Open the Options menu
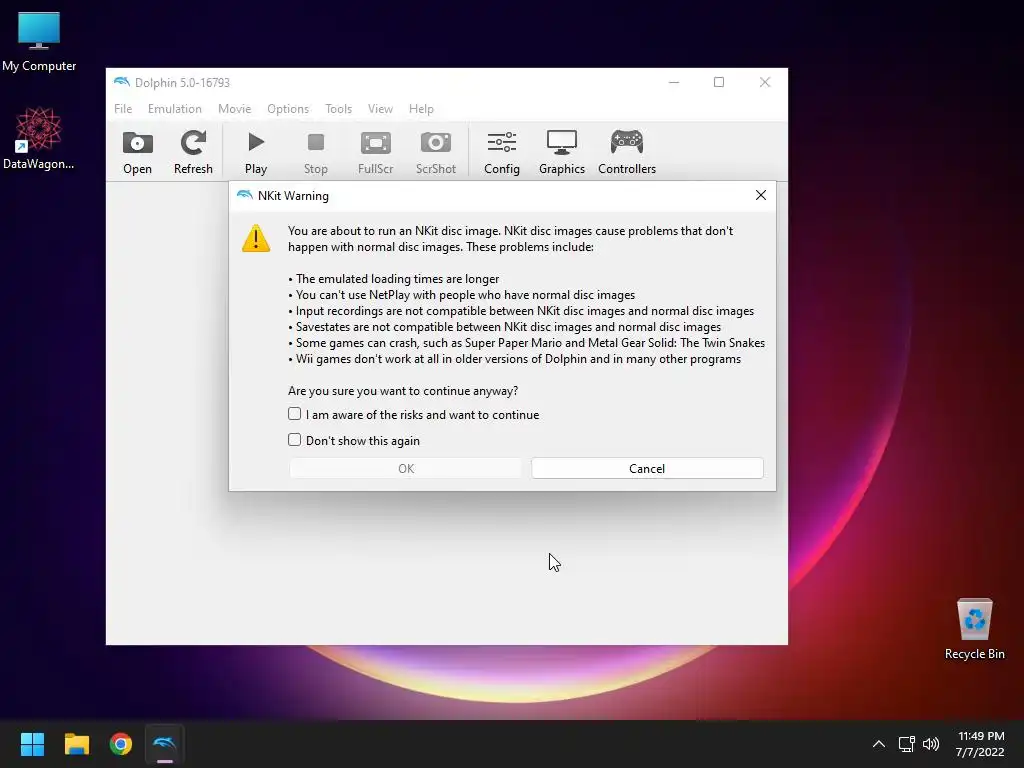Viewport: 1024px width, 768px height. 288,108
